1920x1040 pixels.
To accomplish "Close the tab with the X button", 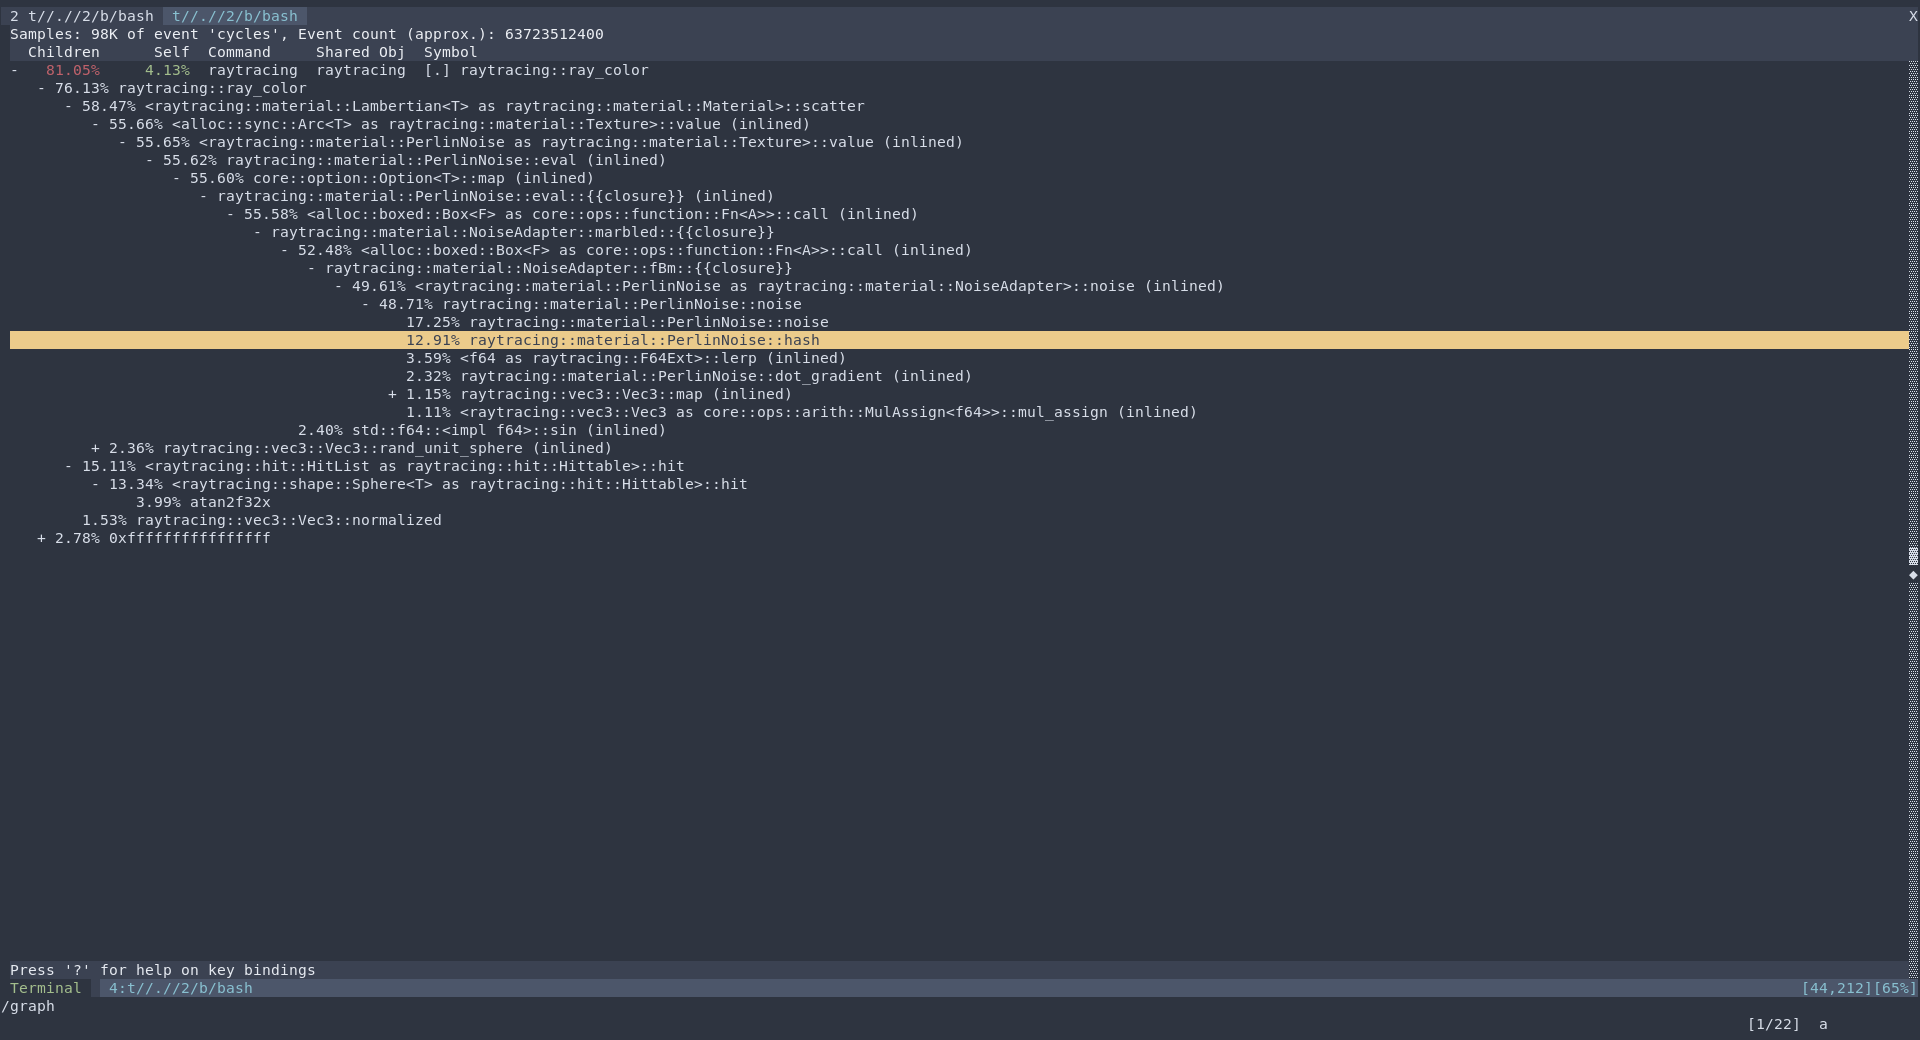I will (1913, 17).
